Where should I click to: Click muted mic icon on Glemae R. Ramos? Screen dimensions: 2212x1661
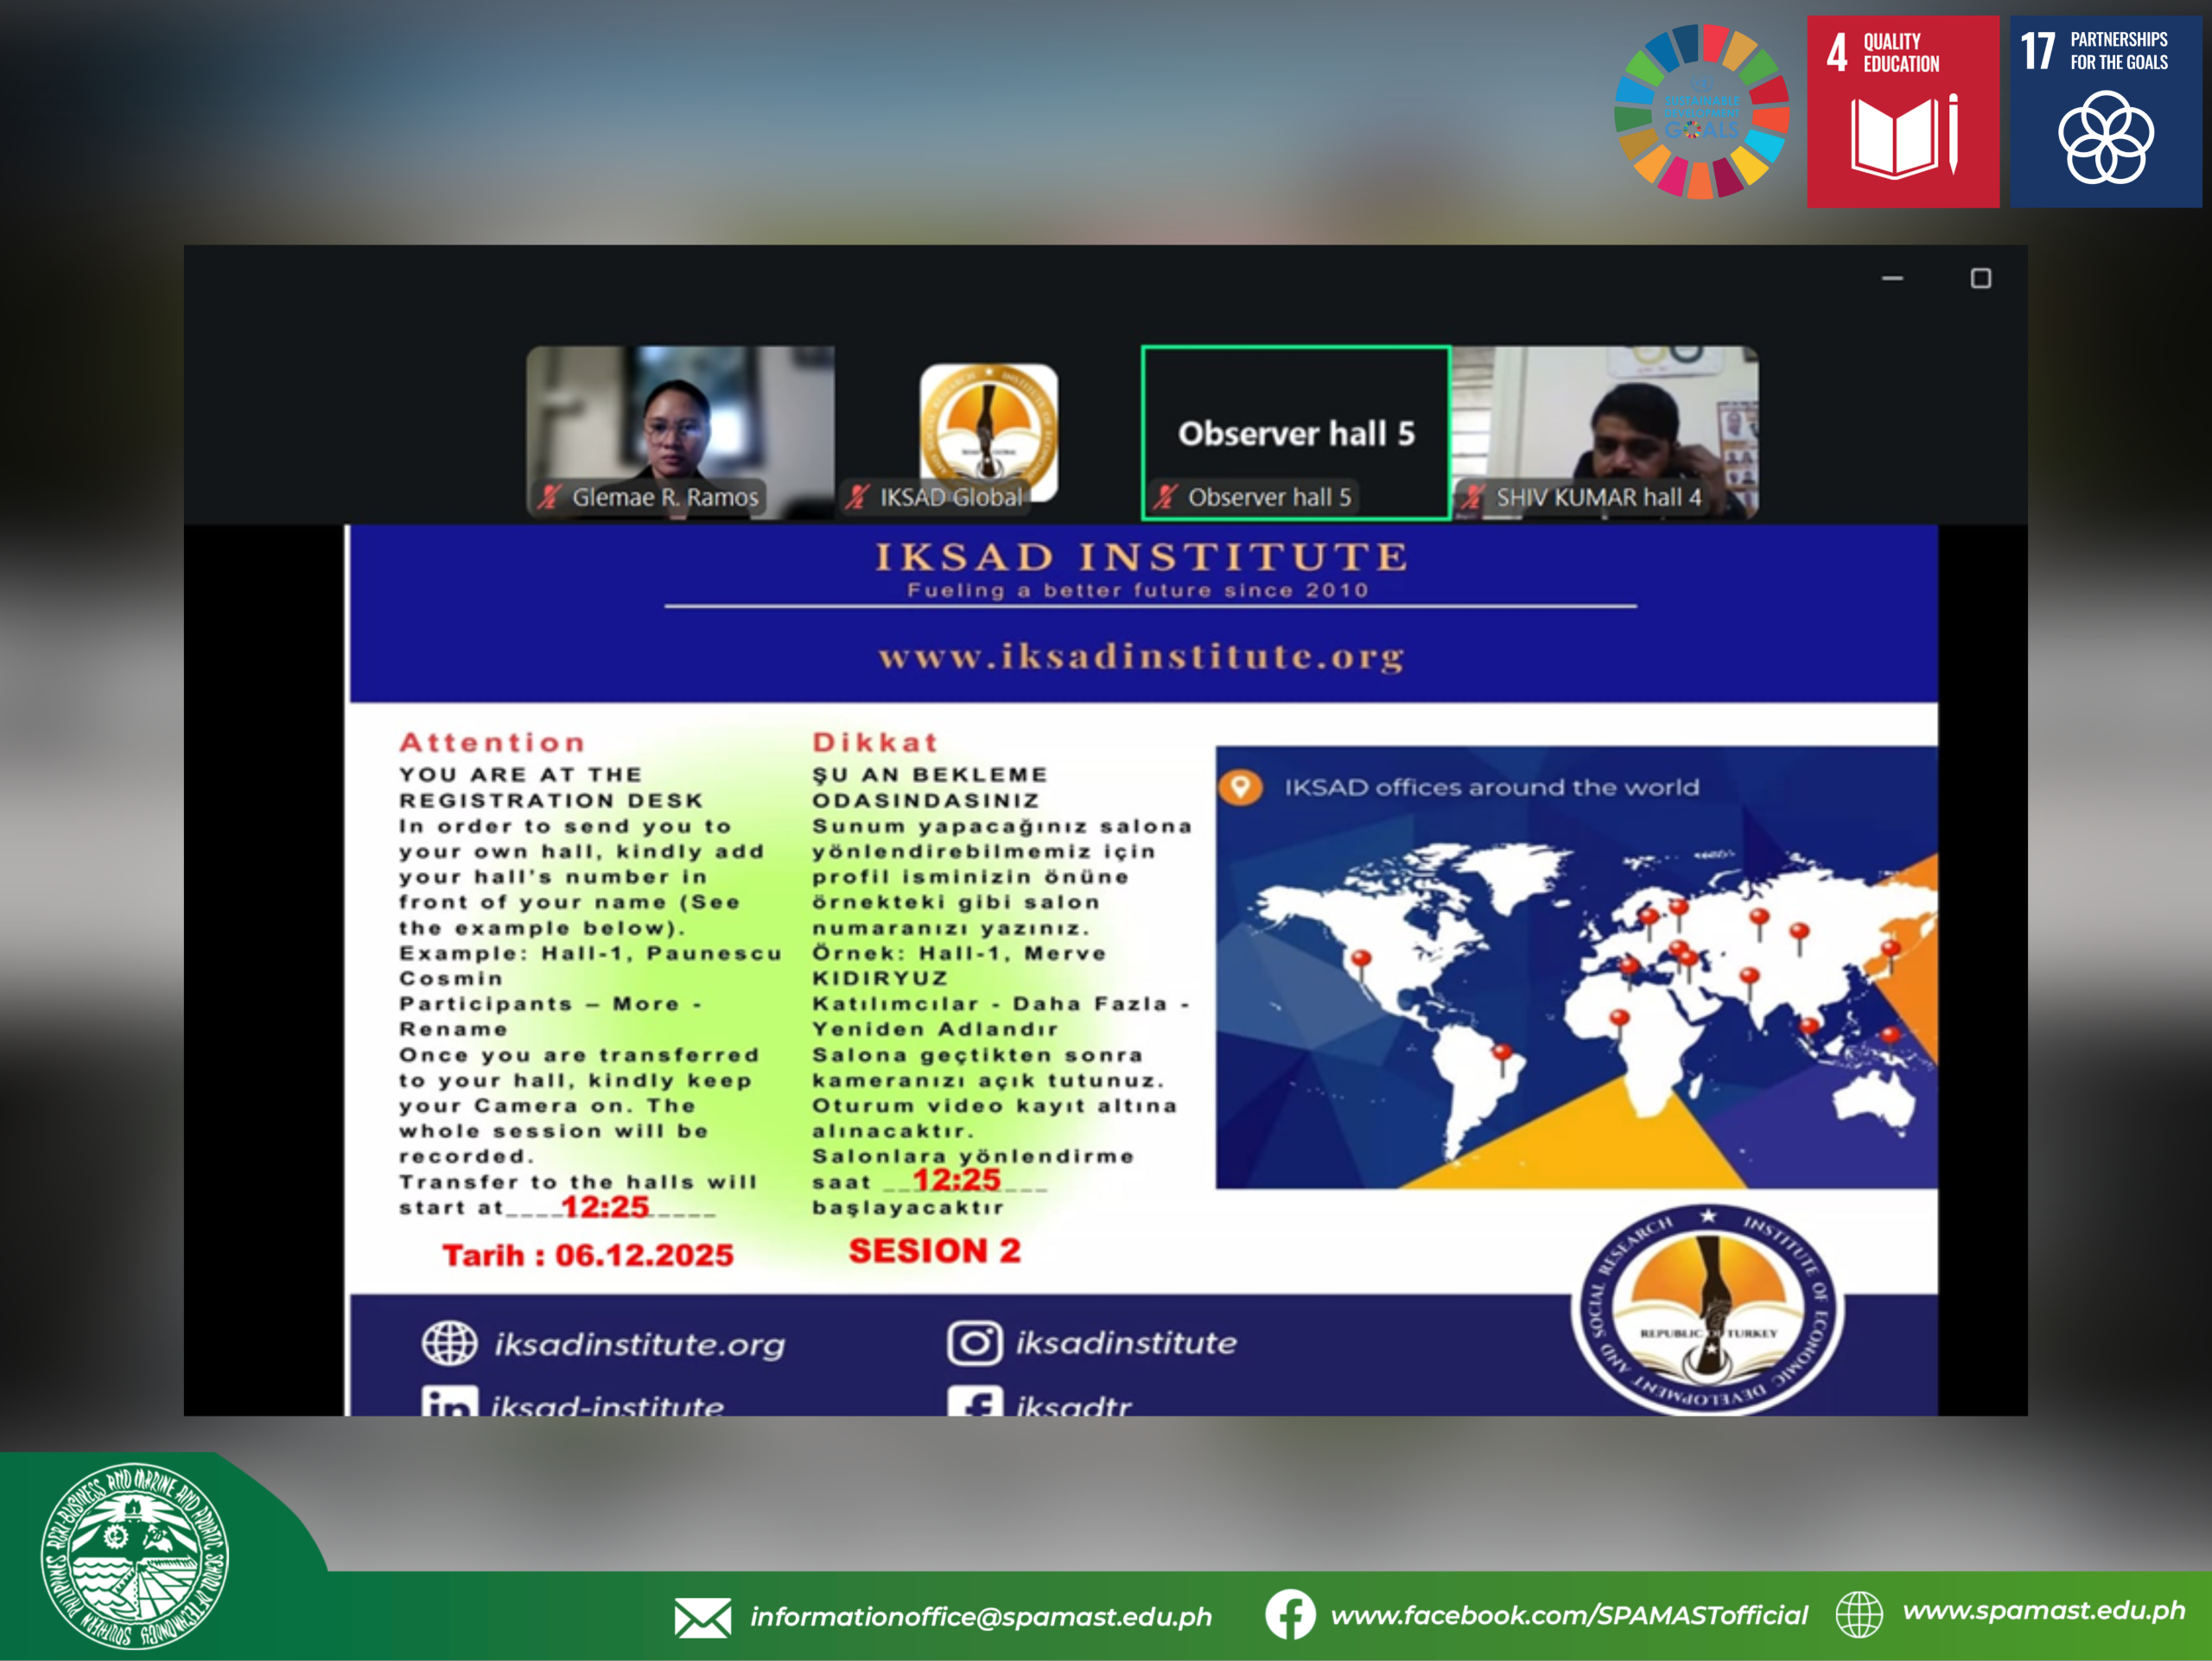pyautogui.click(x=549, y=496)
